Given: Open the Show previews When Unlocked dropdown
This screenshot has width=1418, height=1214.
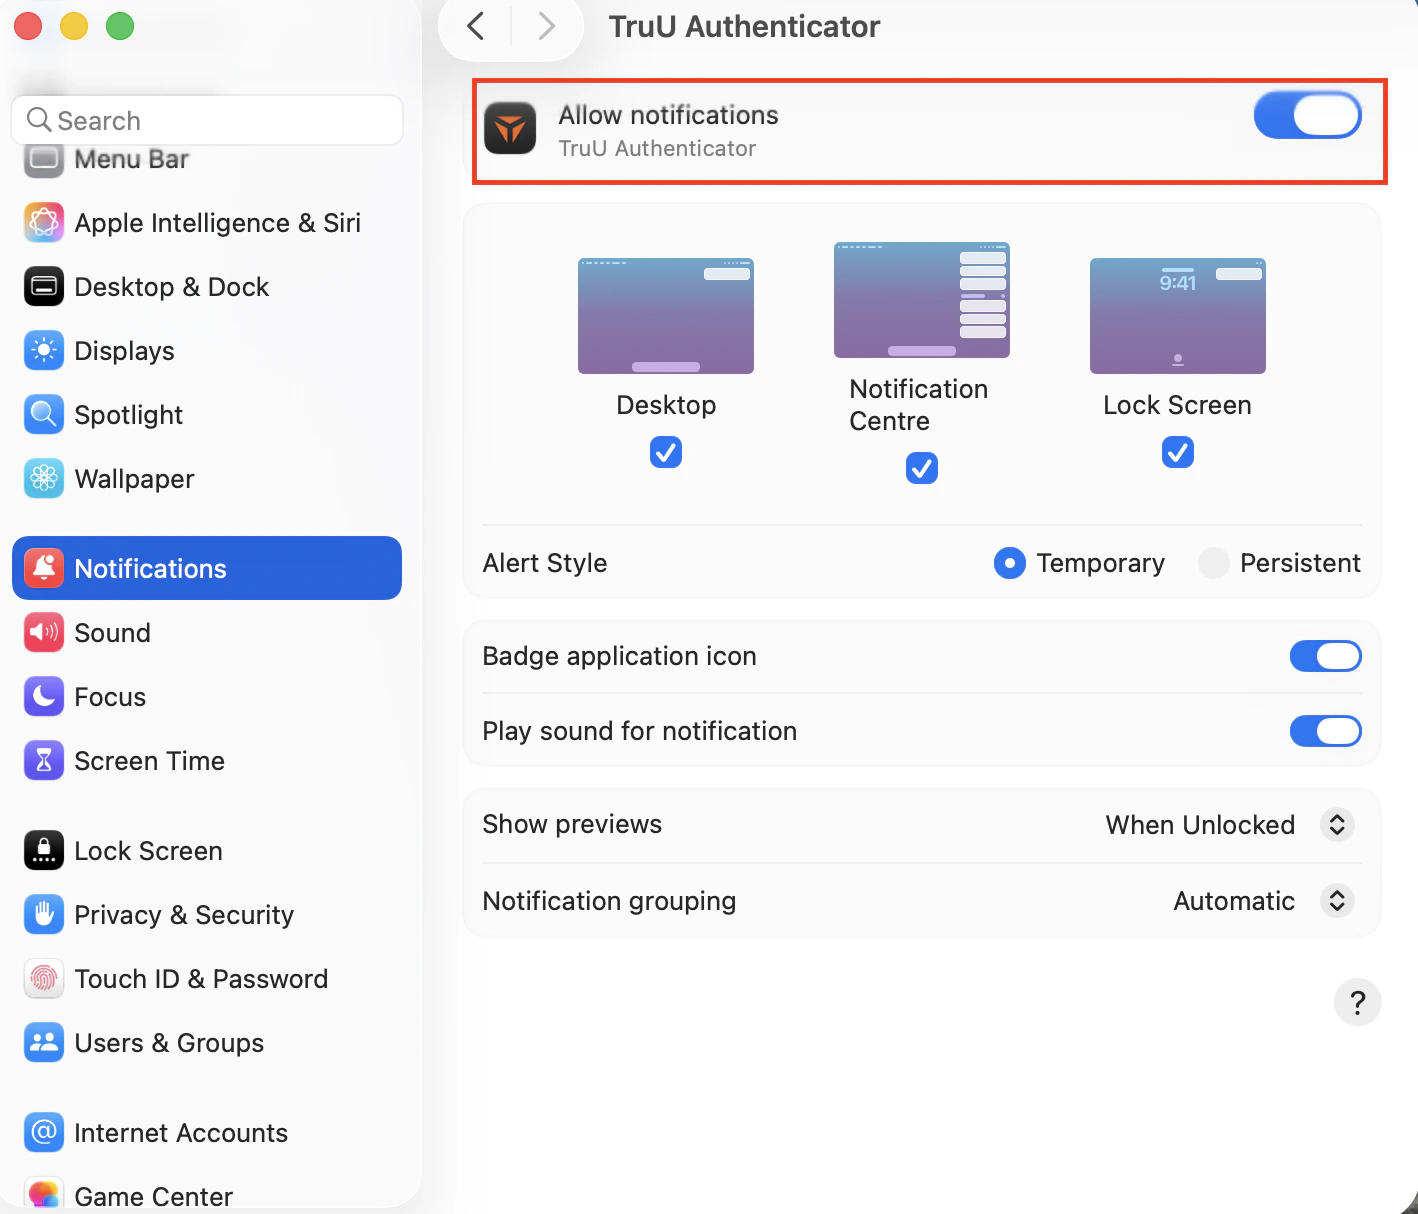Looking at the screenshot, I should coord(1230,825).
